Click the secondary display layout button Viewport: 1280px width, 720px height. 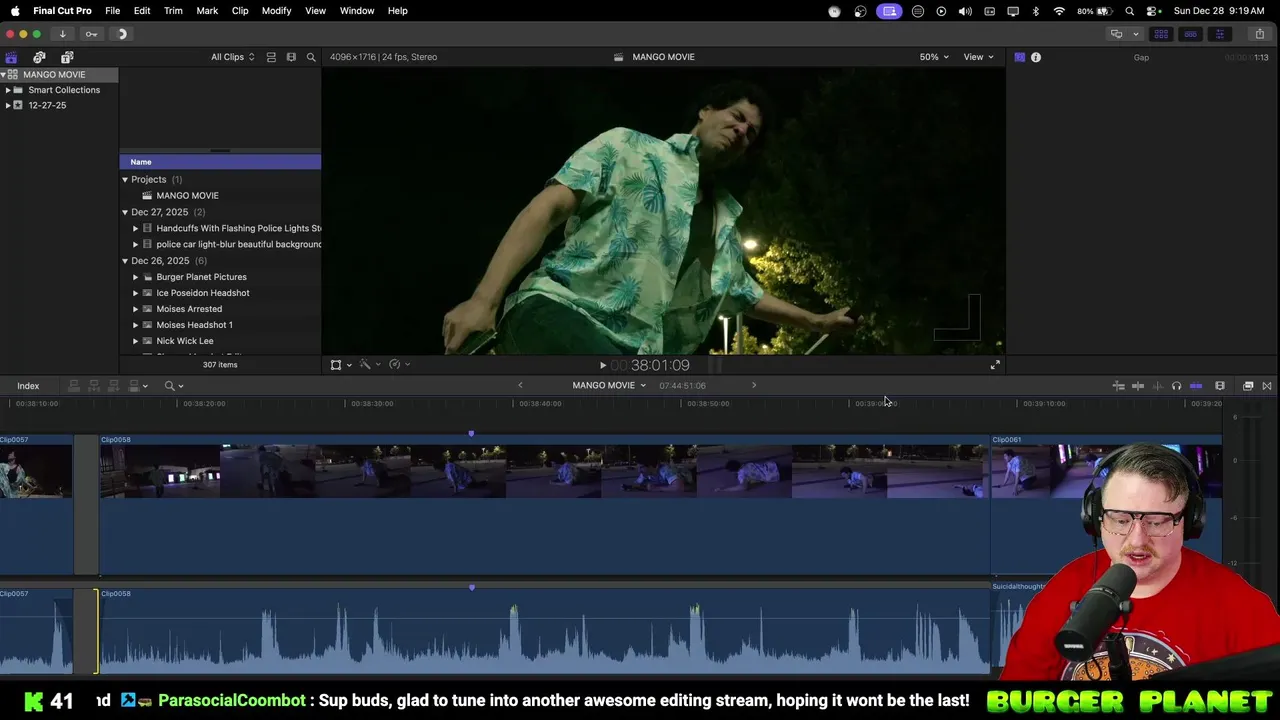click(1116, 34)
